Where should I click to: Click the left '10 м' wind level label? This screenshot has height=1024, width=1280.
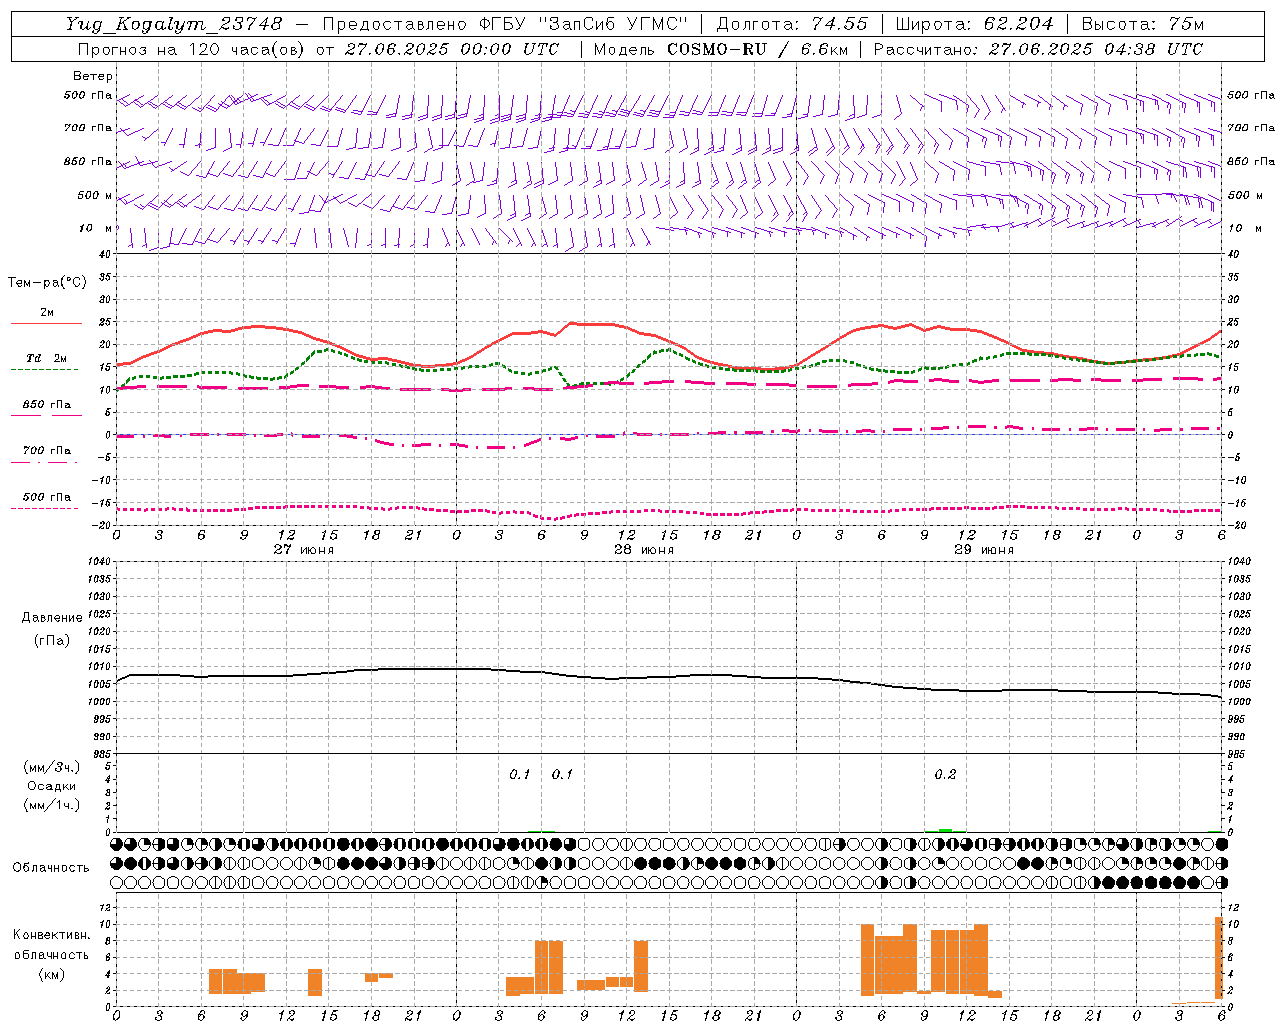click(x=96, y=228)
